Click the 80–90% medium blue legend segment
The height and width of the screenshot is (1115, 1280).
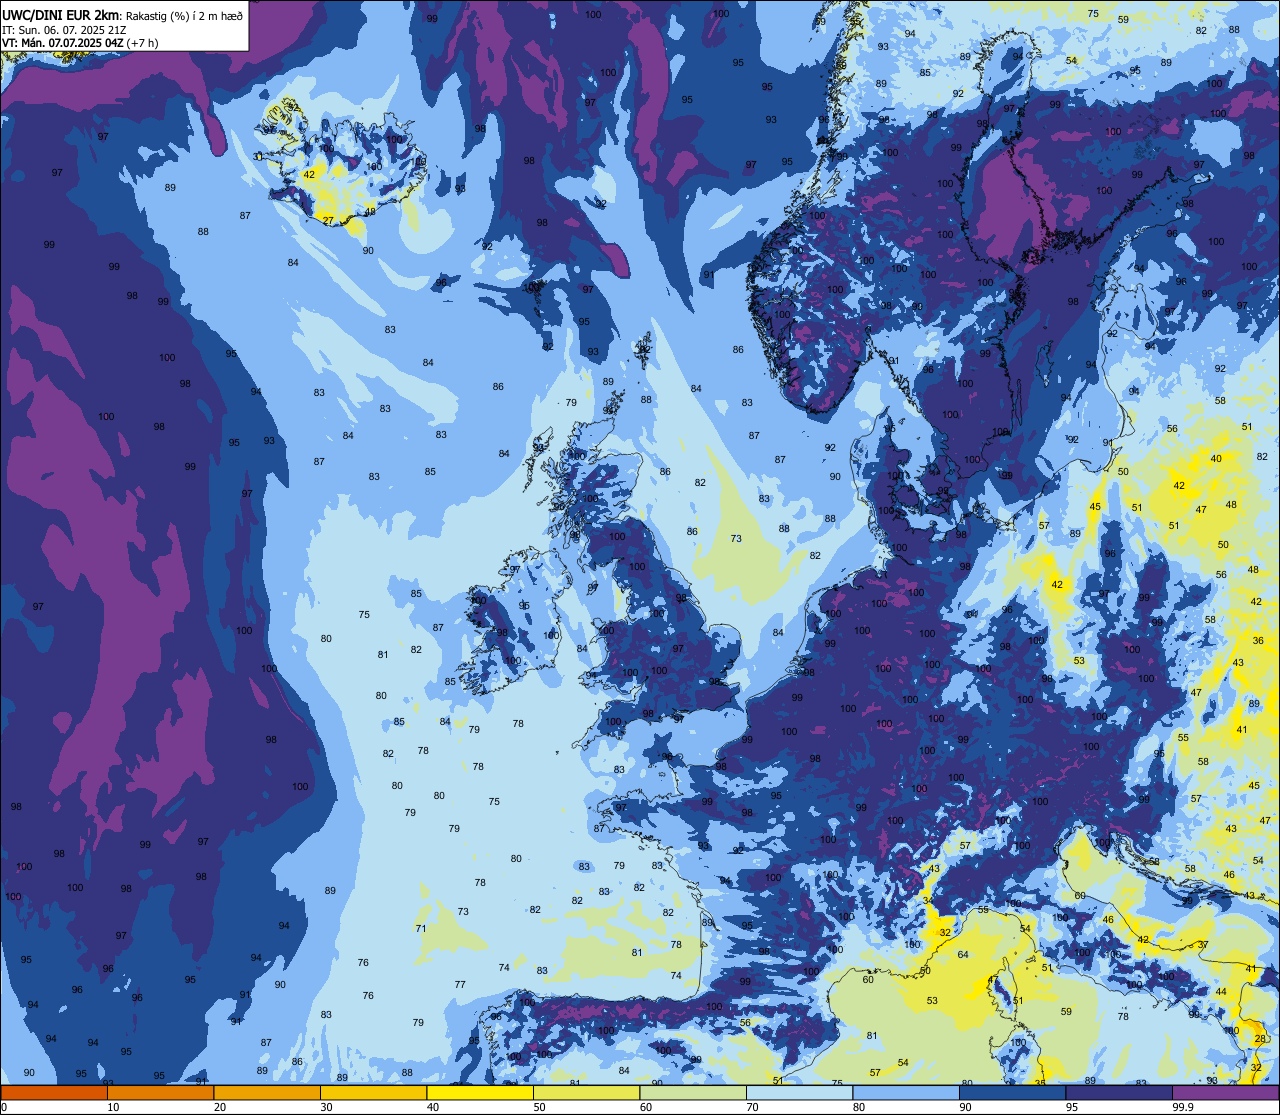(x=906, y=1092)
